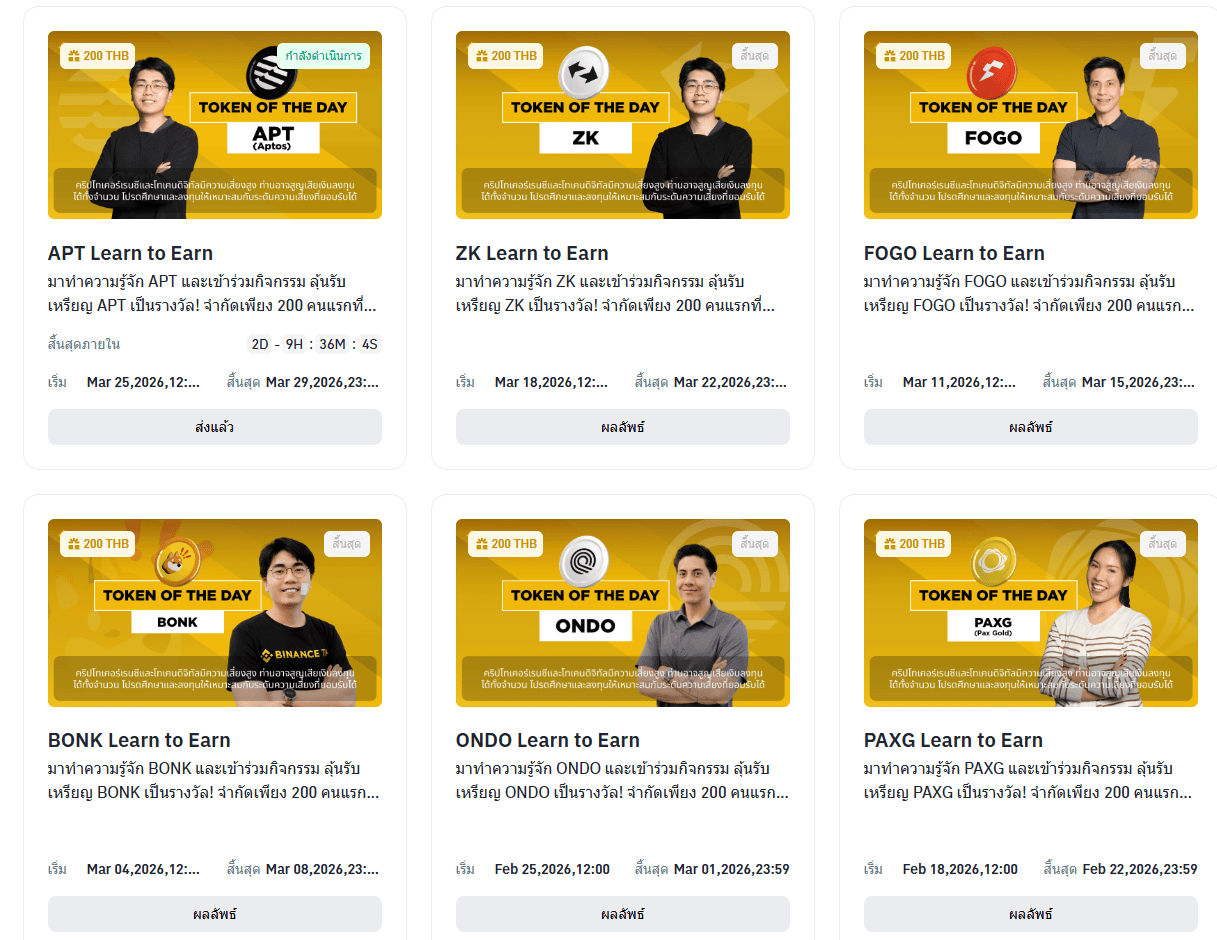The width and height of the screenshot is (1217, 940).
Task: Click the gold PAXG coin icon
Action: [x=993, y=563]
